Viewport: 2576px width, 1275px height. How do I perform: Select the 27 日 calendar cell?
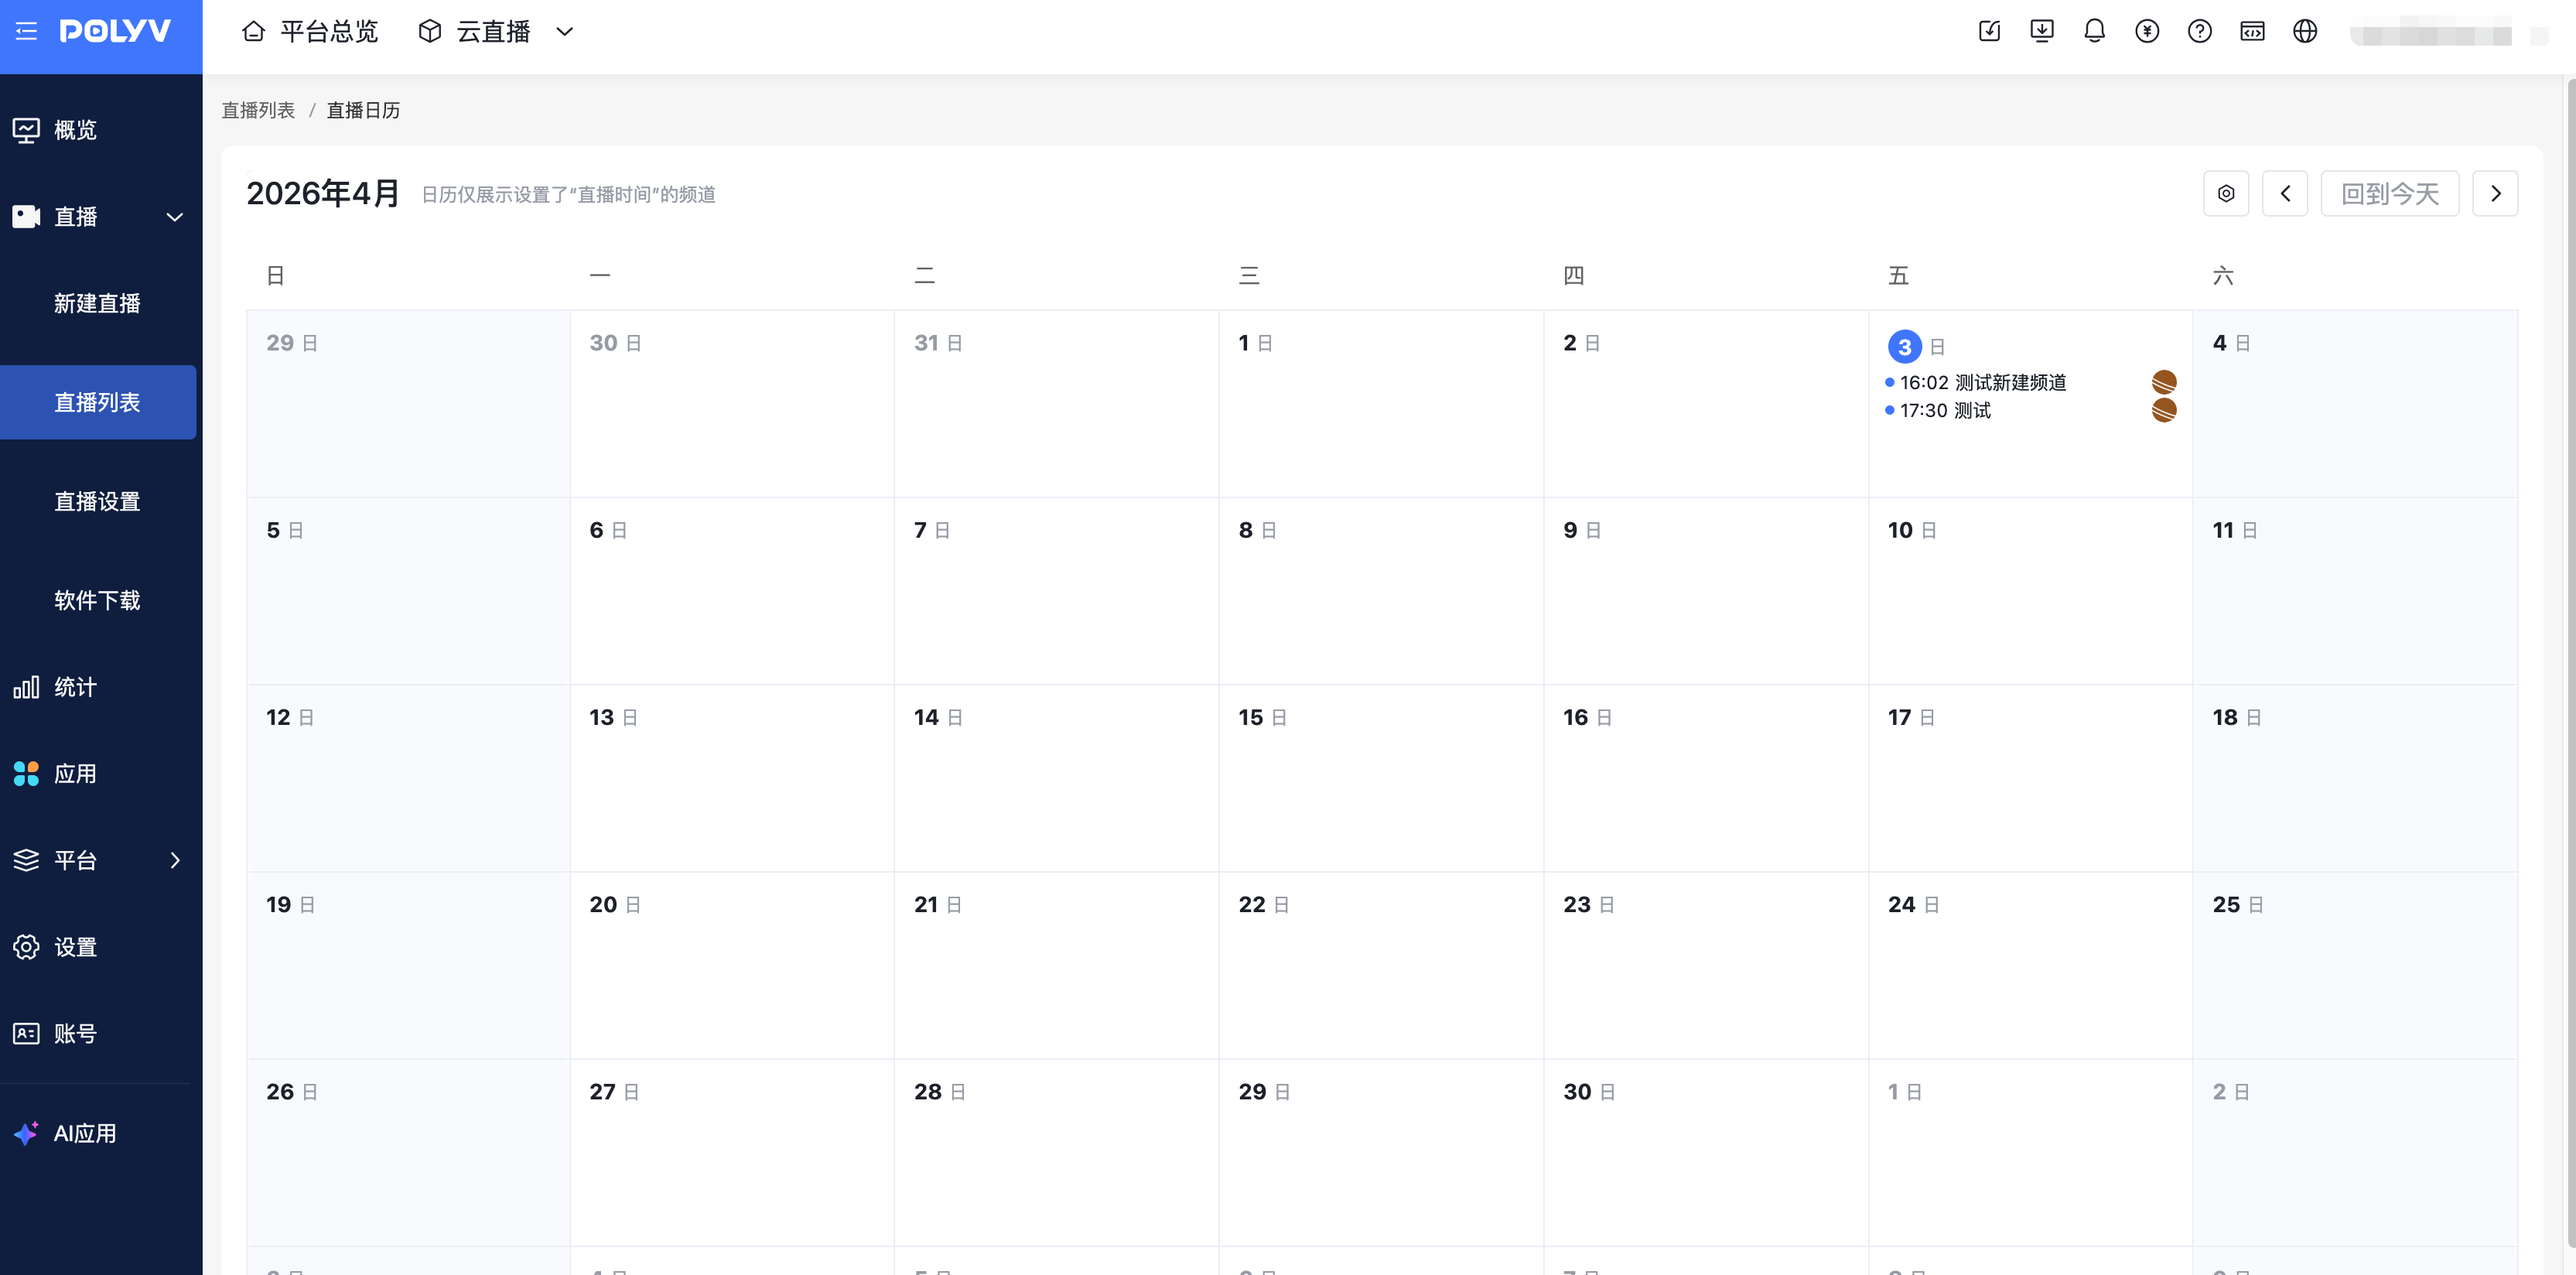(x=732, y=1152)
